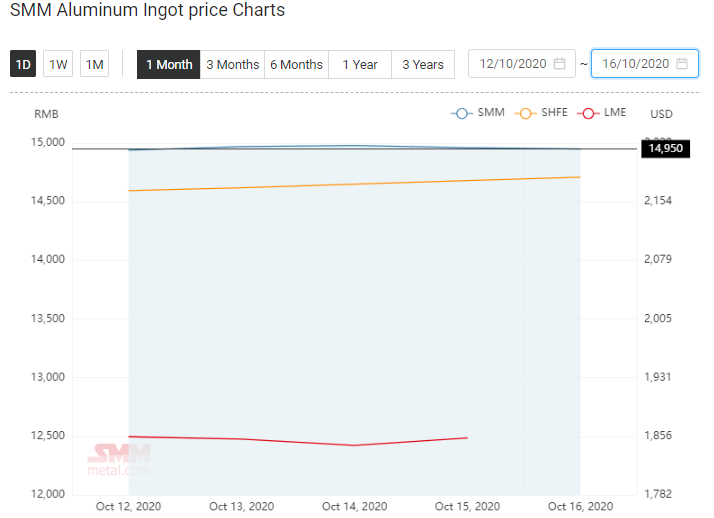Click the 14,500 RMB axis value
The height and width of the screenshot is (518, 714).
point(48,200)
